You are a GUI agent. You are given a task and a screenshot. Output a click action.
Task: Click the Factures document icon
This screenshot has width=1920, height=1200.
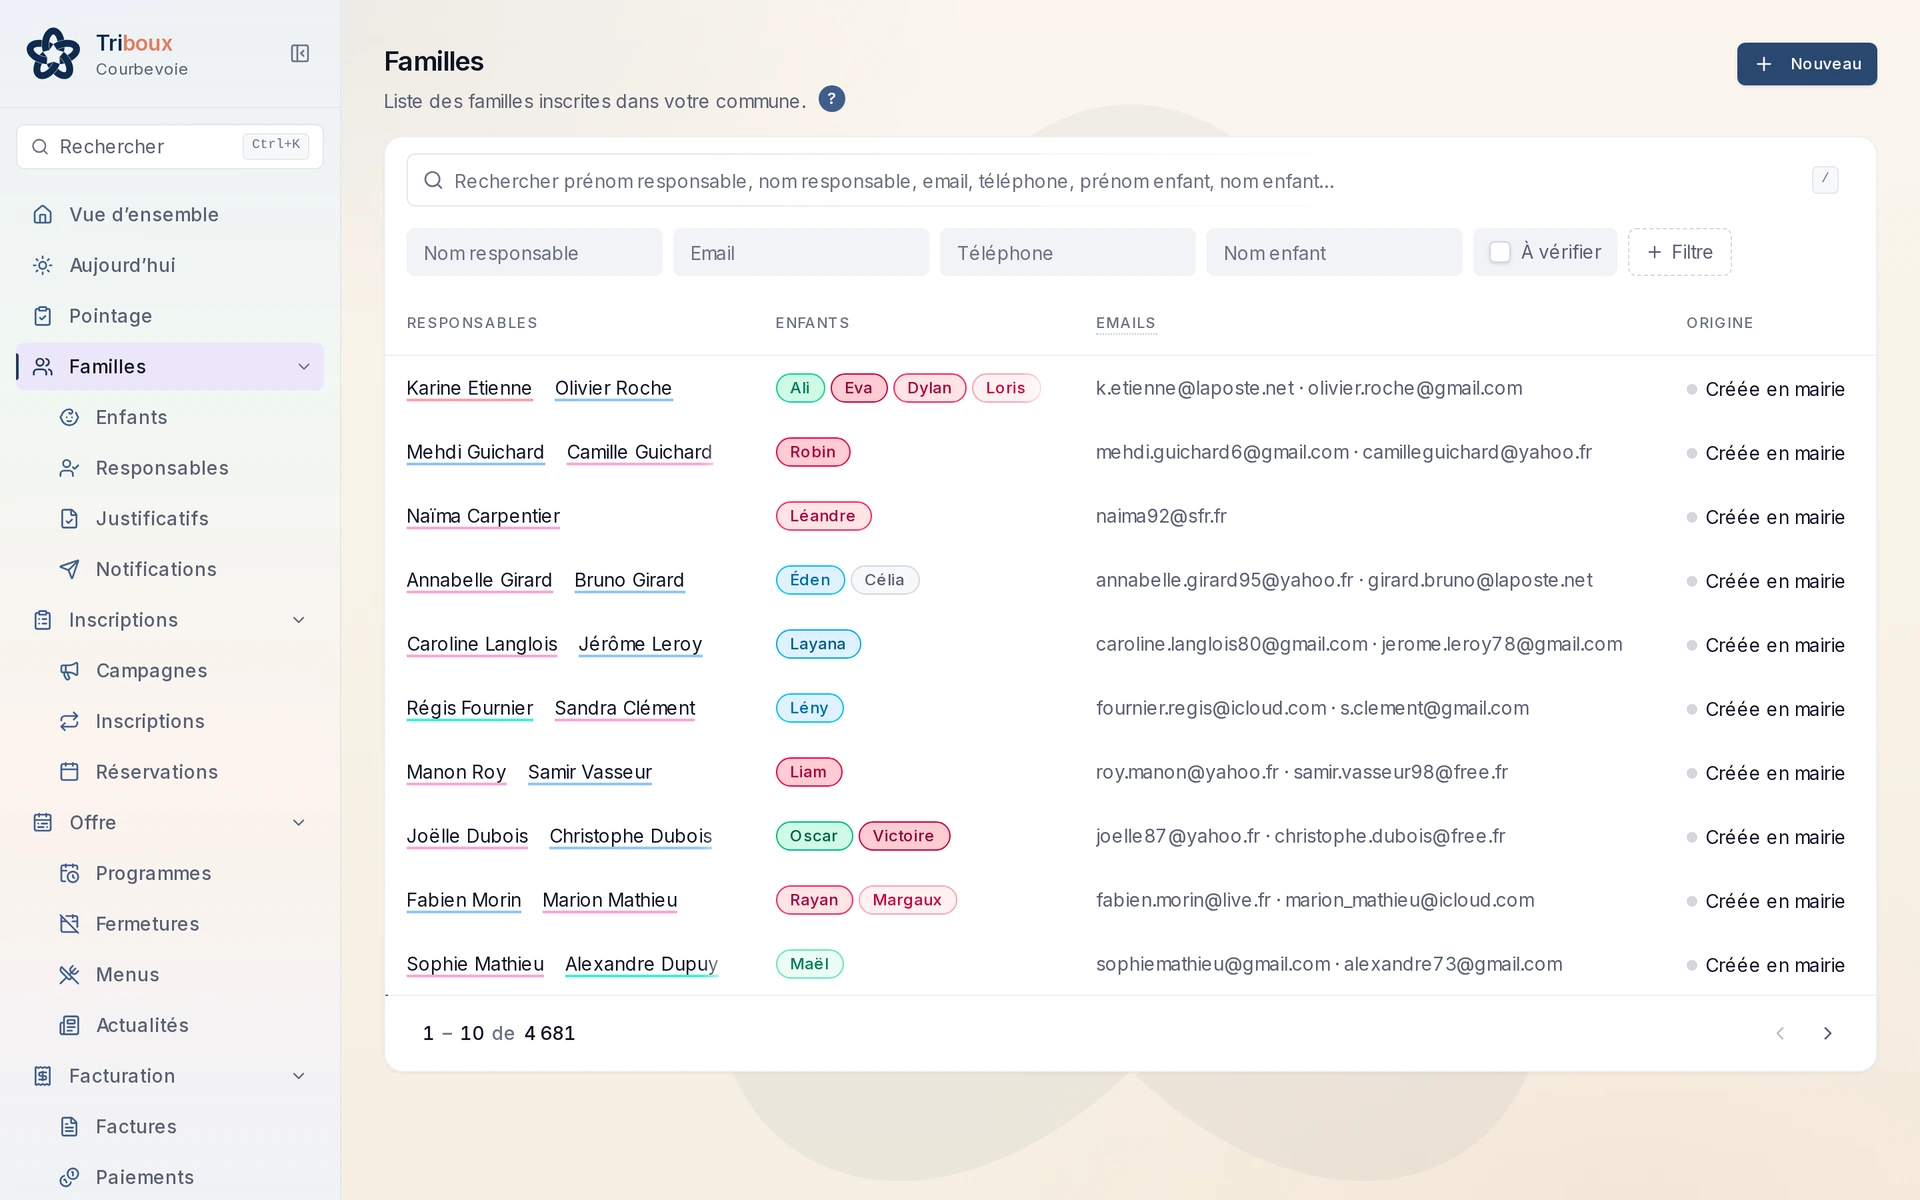69,1127
